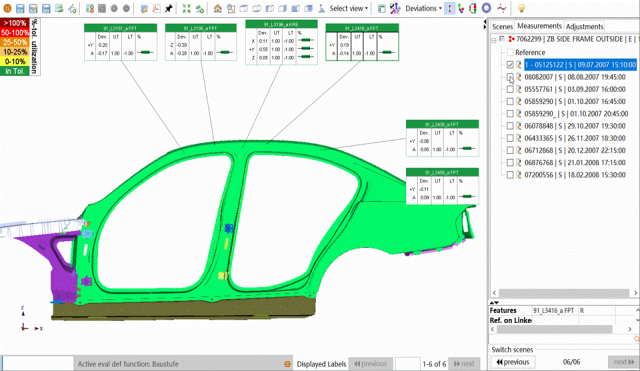Click the checkmark axes icon left of Deviations
The image size is (640, 371).
[x=395, y=8]
